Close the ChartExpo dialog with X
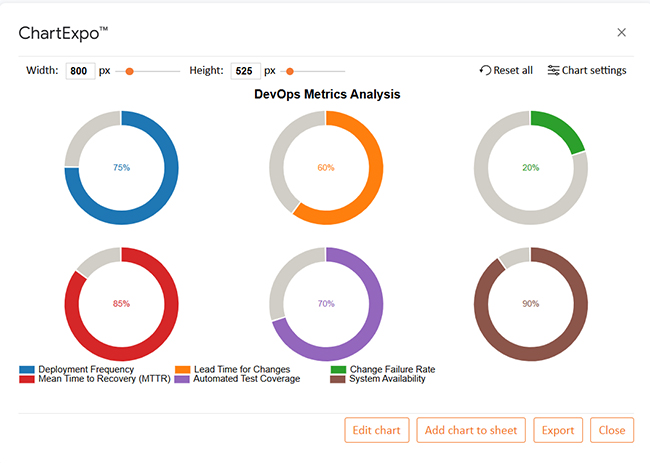Viewport: 650px width, 463px height. [x=621, y=33]
